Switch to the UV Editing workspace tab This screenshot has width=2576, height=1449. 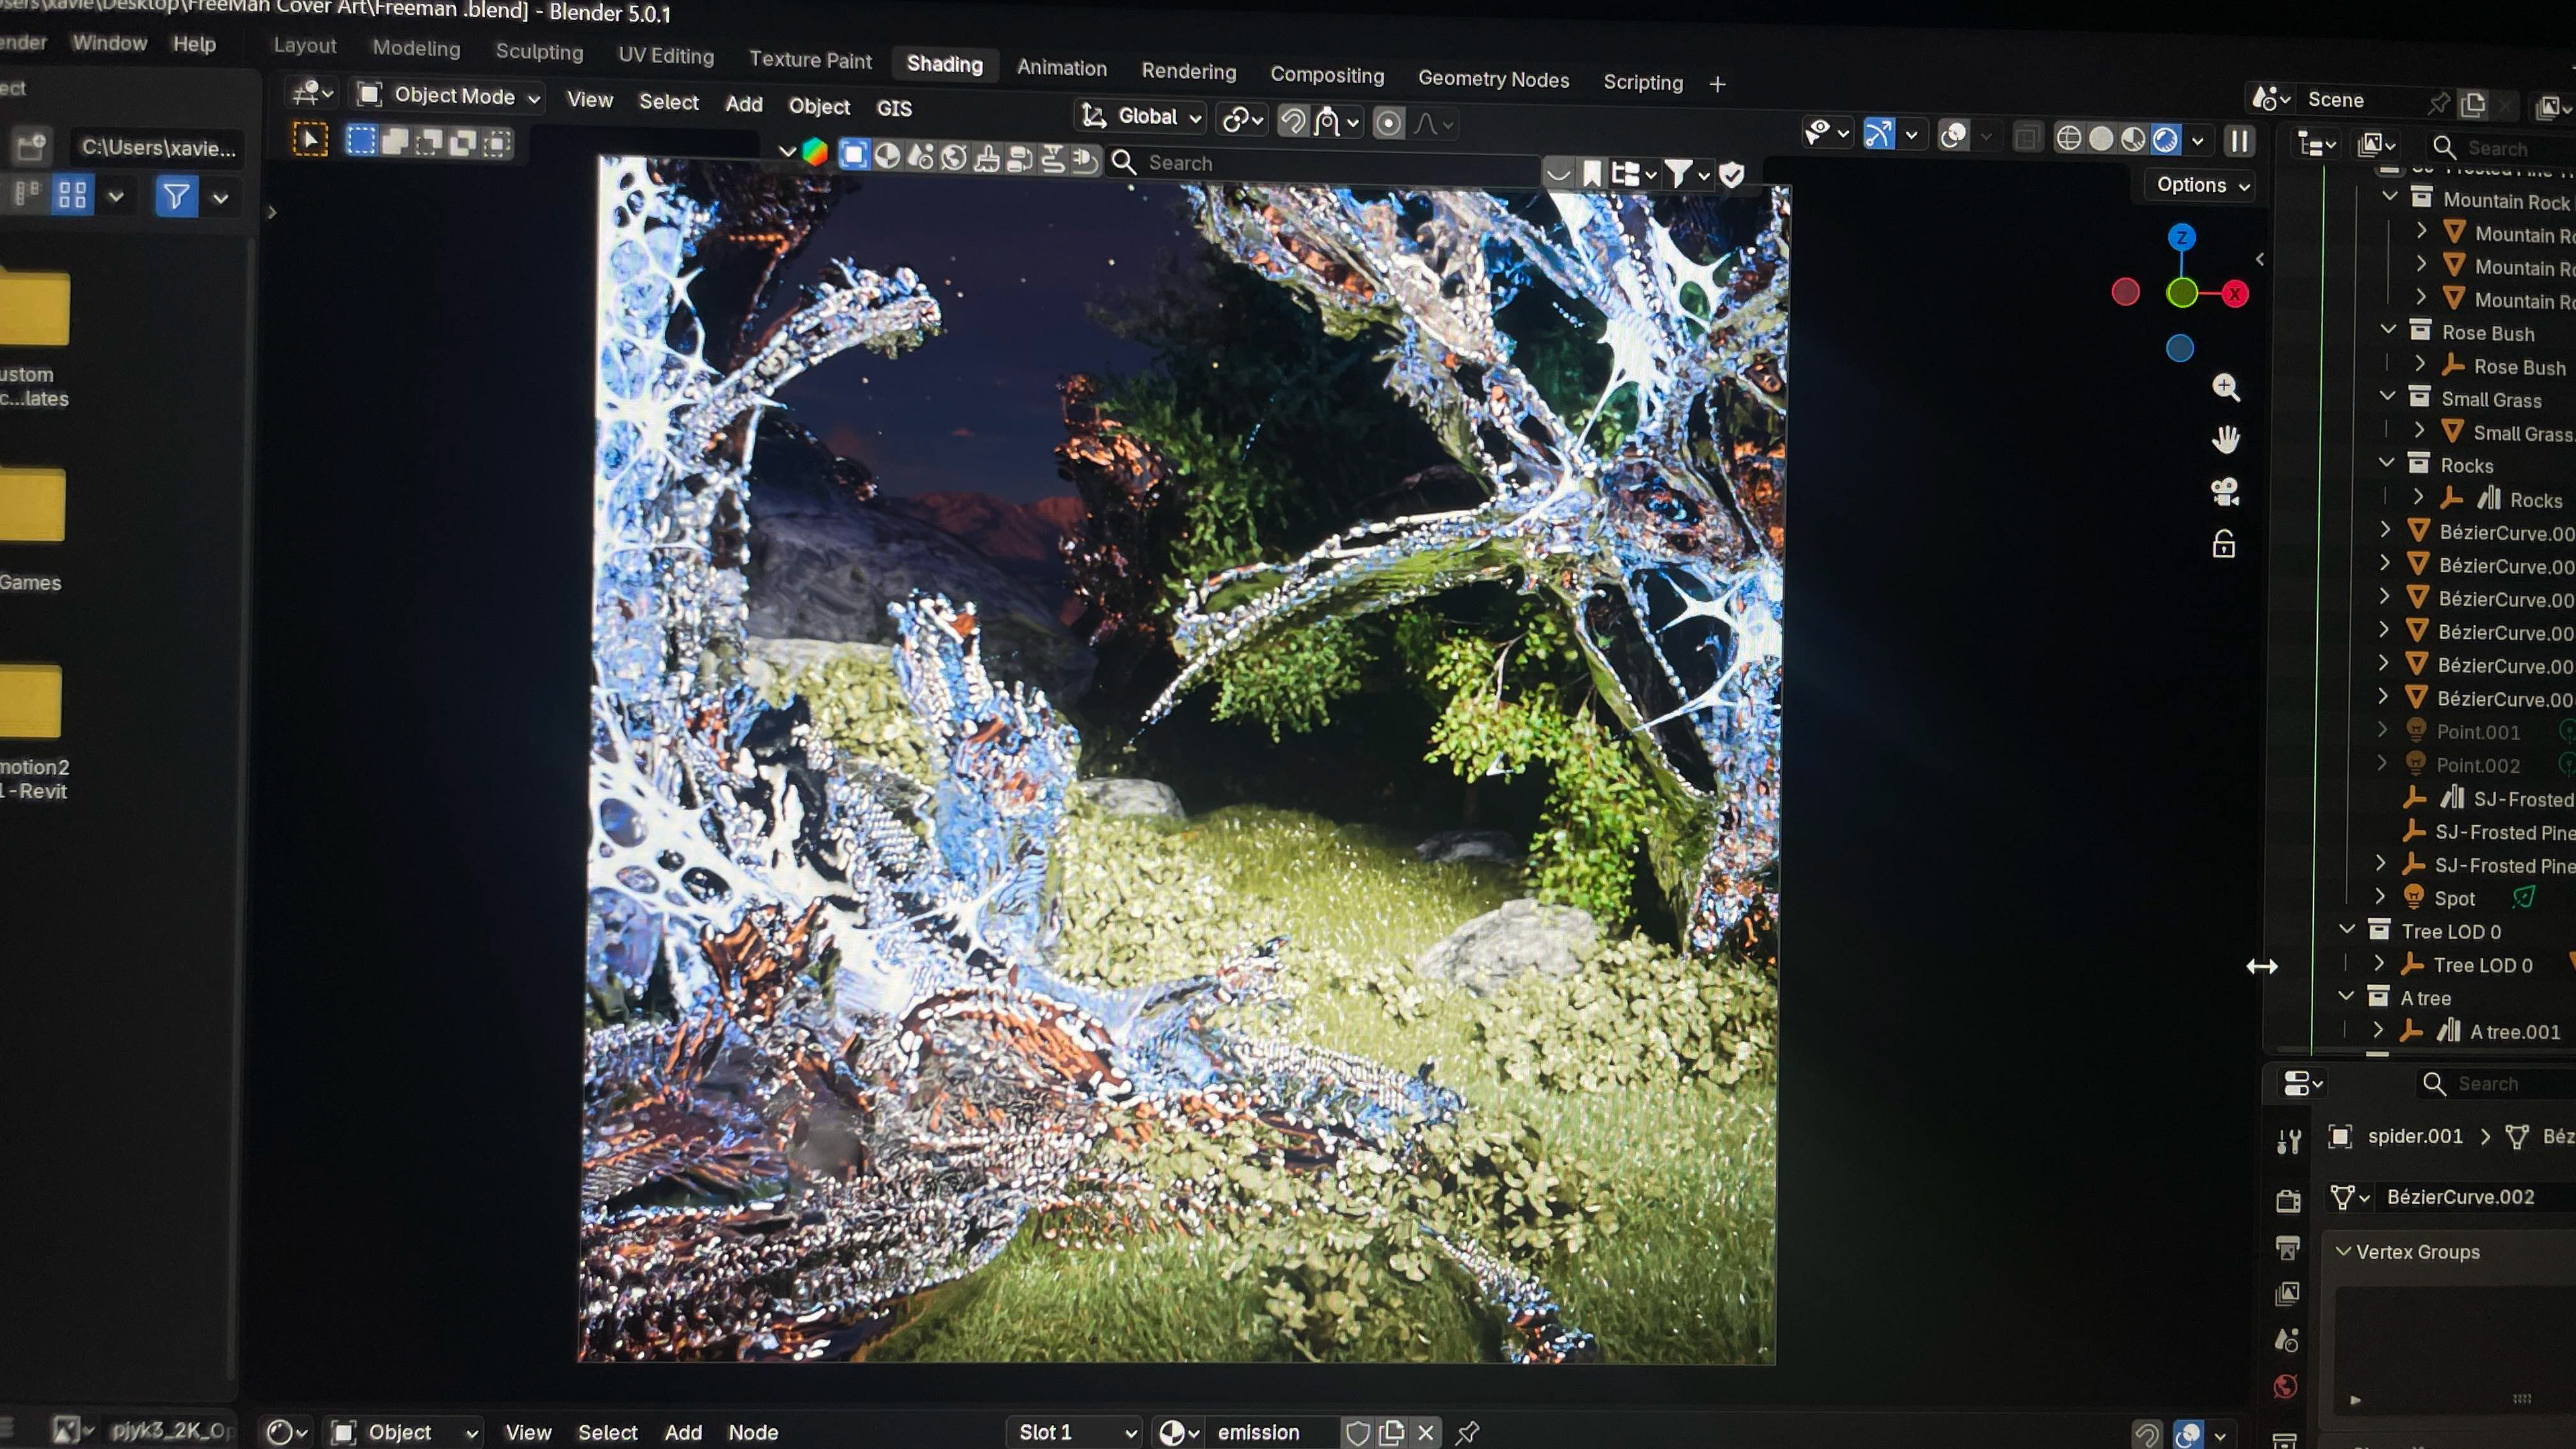click(666, 56)
